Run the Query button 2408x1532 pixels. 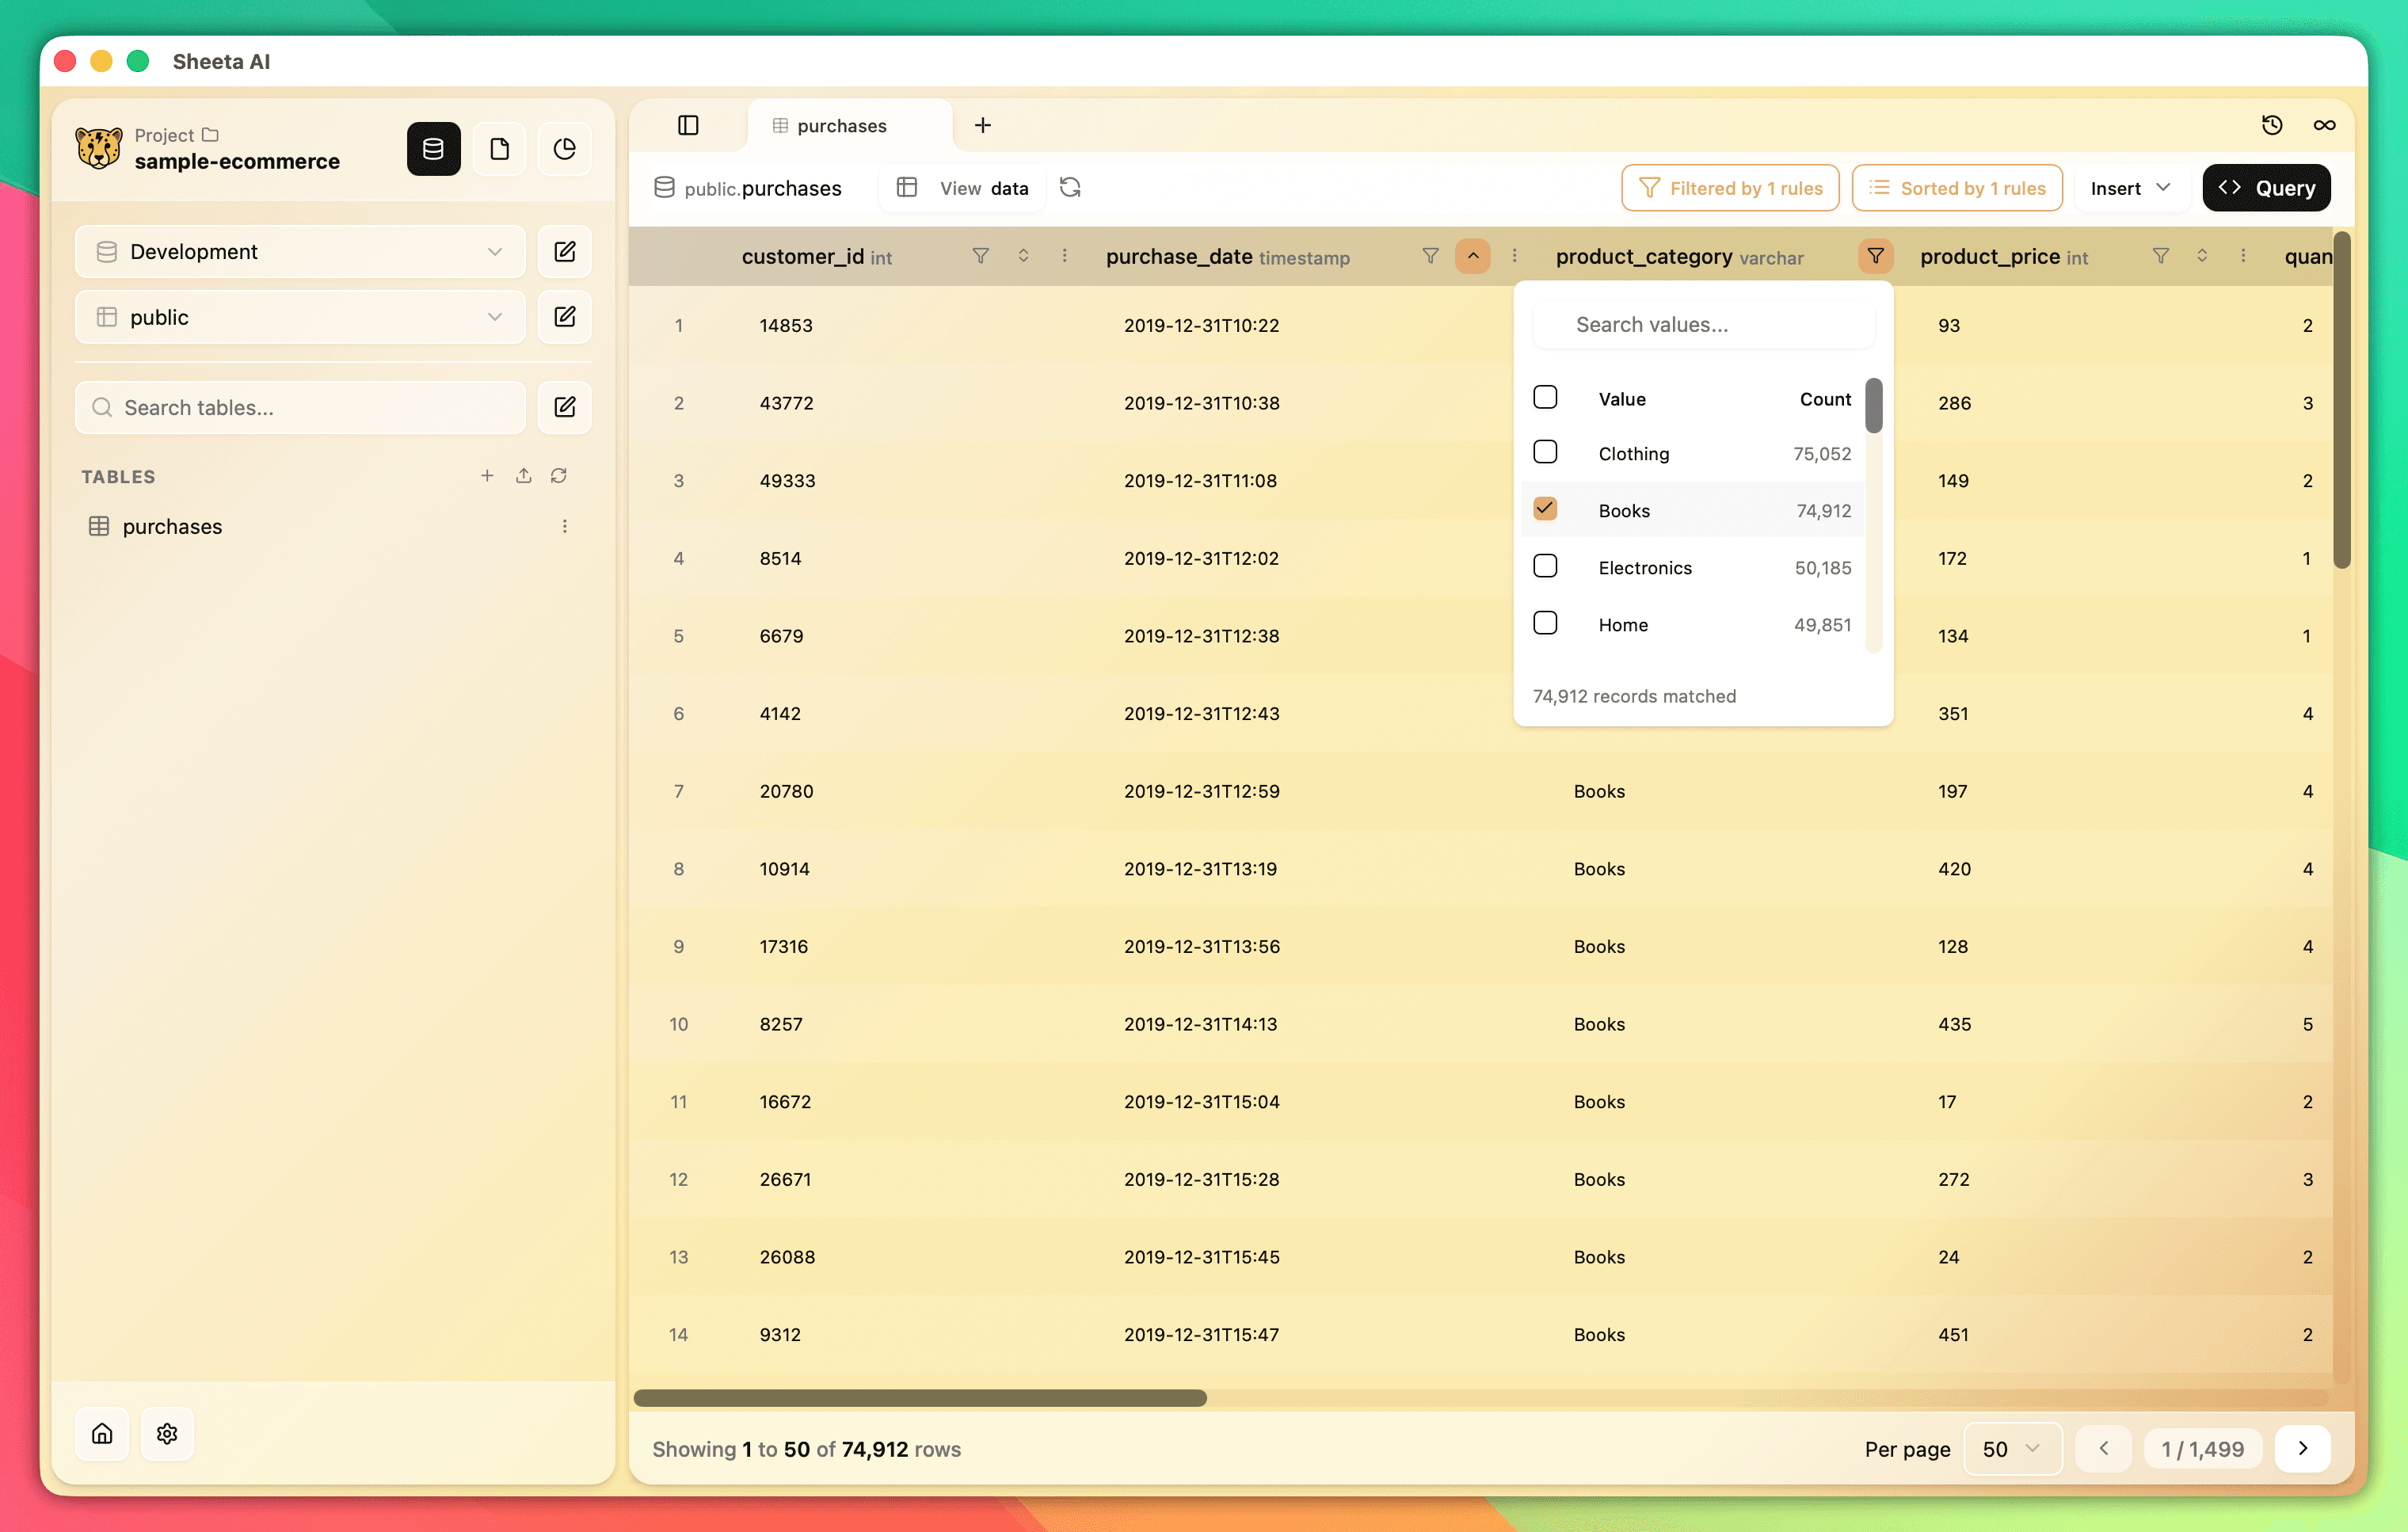tap(2266, 188)
